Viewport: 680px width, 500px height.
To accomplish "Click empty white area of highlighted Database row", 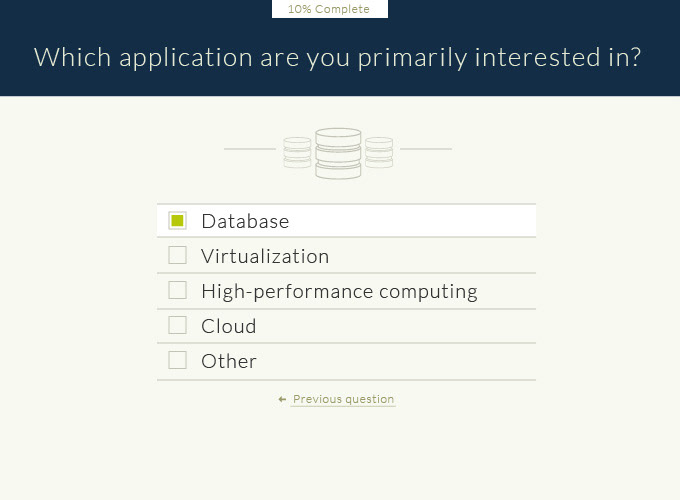I will click(x=412, y=221).
